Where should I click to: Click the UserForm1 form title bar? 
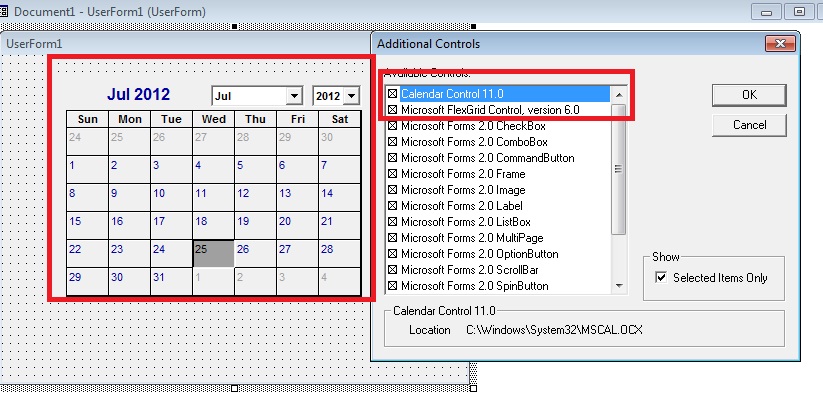point(185,44)
